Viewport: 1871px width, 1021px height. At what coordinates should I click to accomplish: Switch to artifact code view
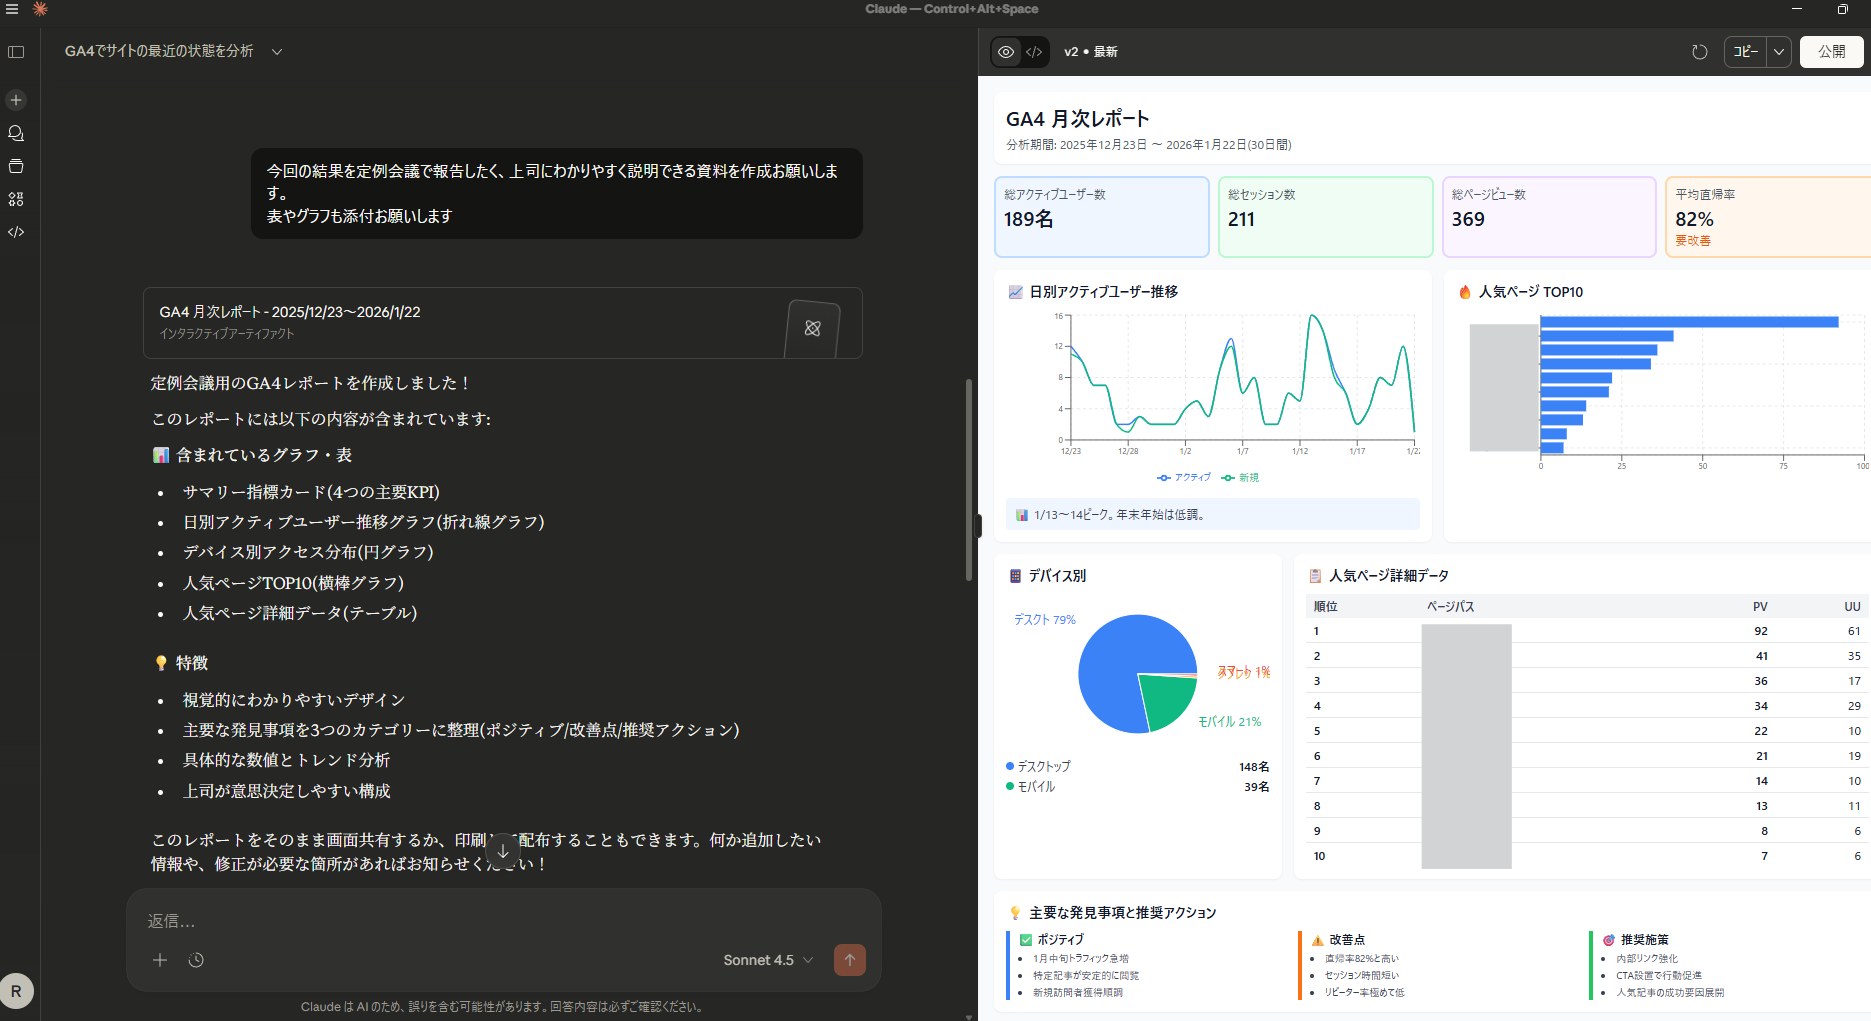1034,52
